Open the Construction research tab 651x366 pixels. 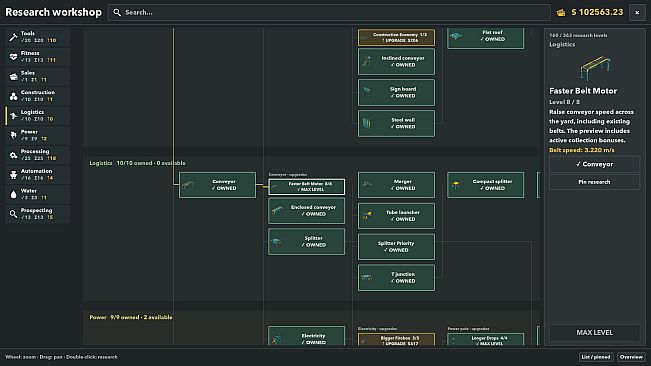coord(38,96)
